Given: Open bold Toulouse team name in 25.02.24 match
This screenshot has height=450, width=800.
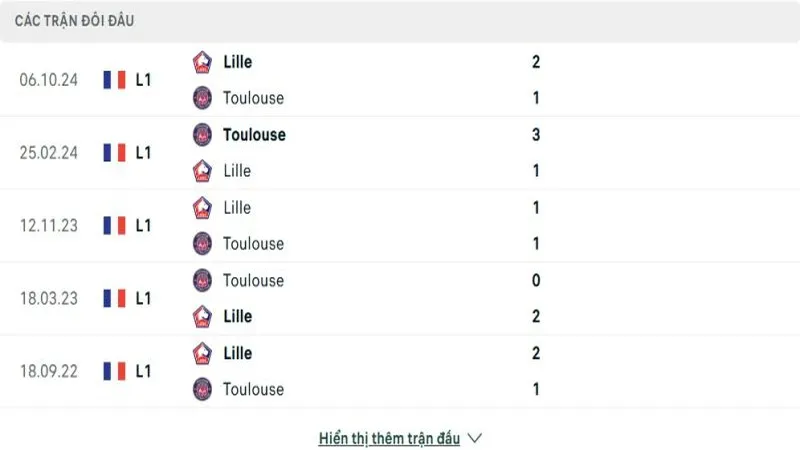Looking at the screenshot, I should click(x=254, y=135).
